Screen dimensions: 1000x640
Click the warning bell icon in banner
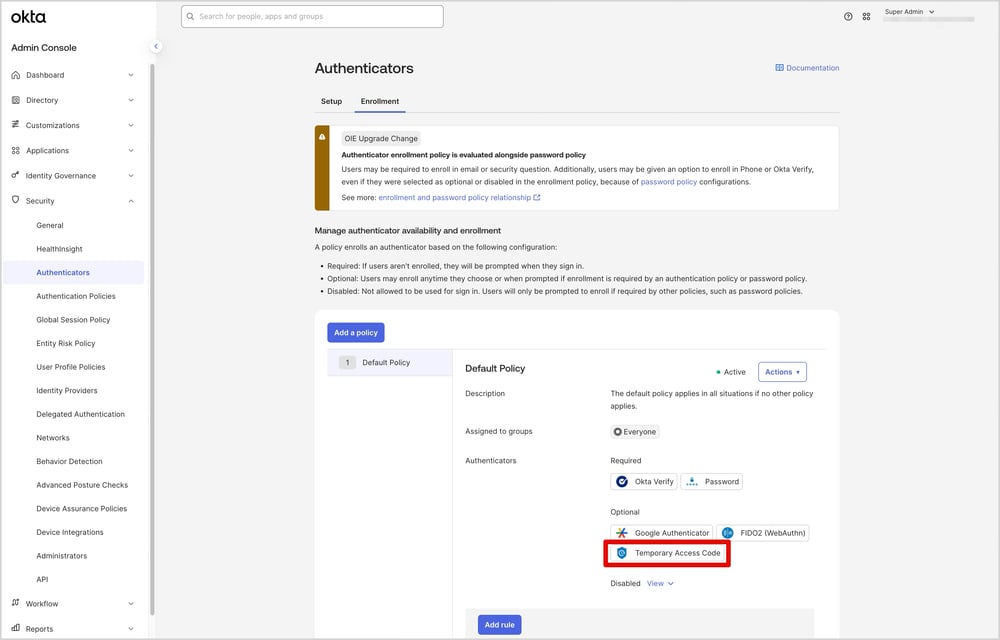(x=322, y=136)
